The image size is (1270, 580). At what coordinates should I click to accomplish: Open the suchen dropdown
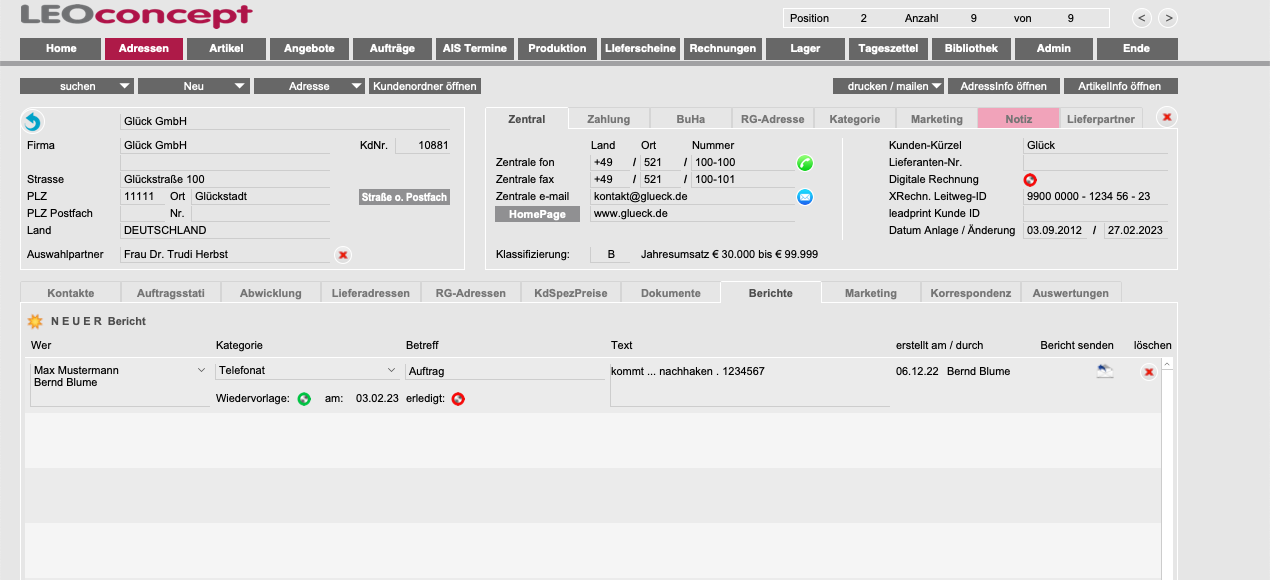(77, 86)
